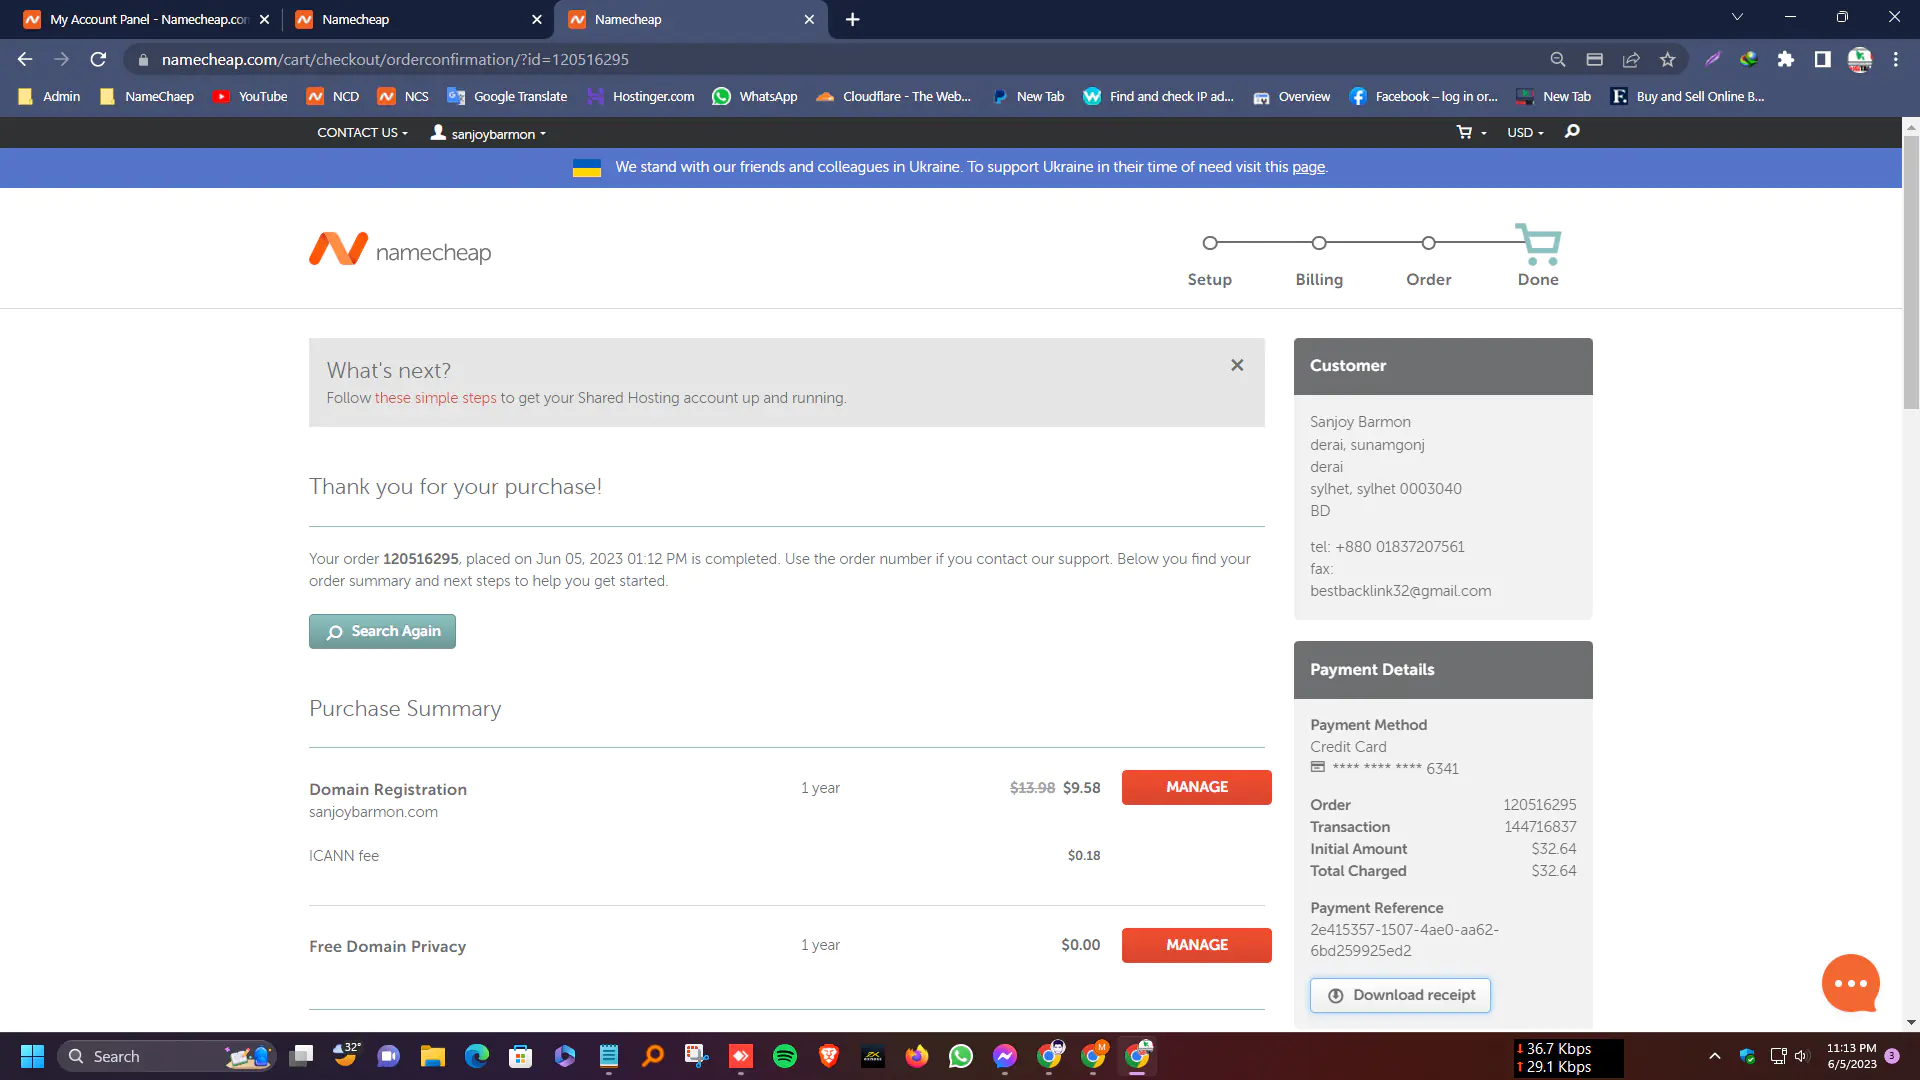The image size is (1920, 1080).
Task: Open the shopping cart dropdown
Action: pos(1471,133)
